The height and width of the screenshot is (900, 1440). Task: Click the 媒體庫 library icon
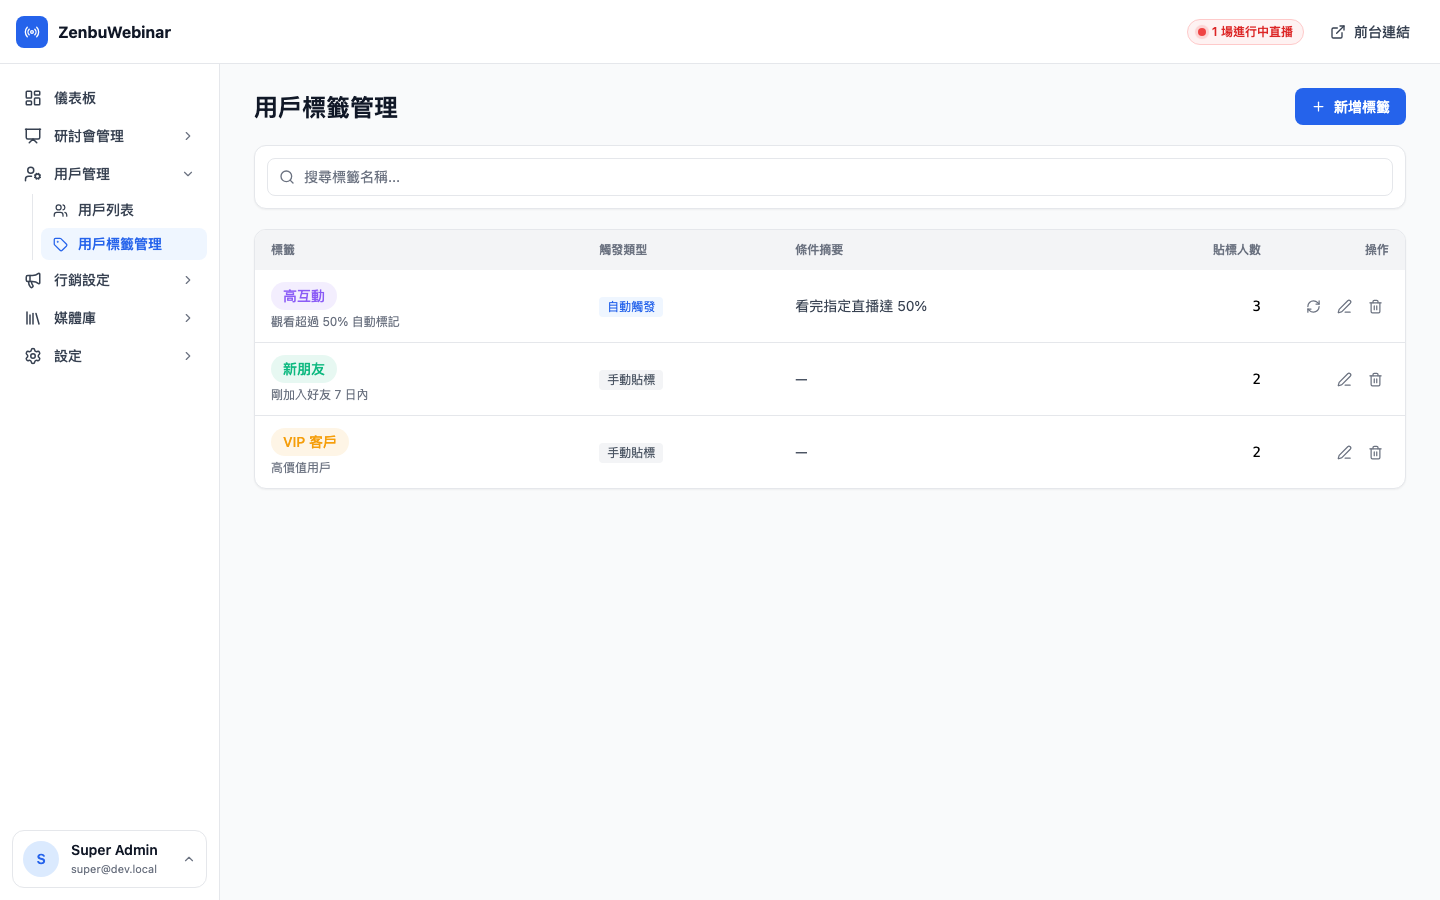[33, 318]
